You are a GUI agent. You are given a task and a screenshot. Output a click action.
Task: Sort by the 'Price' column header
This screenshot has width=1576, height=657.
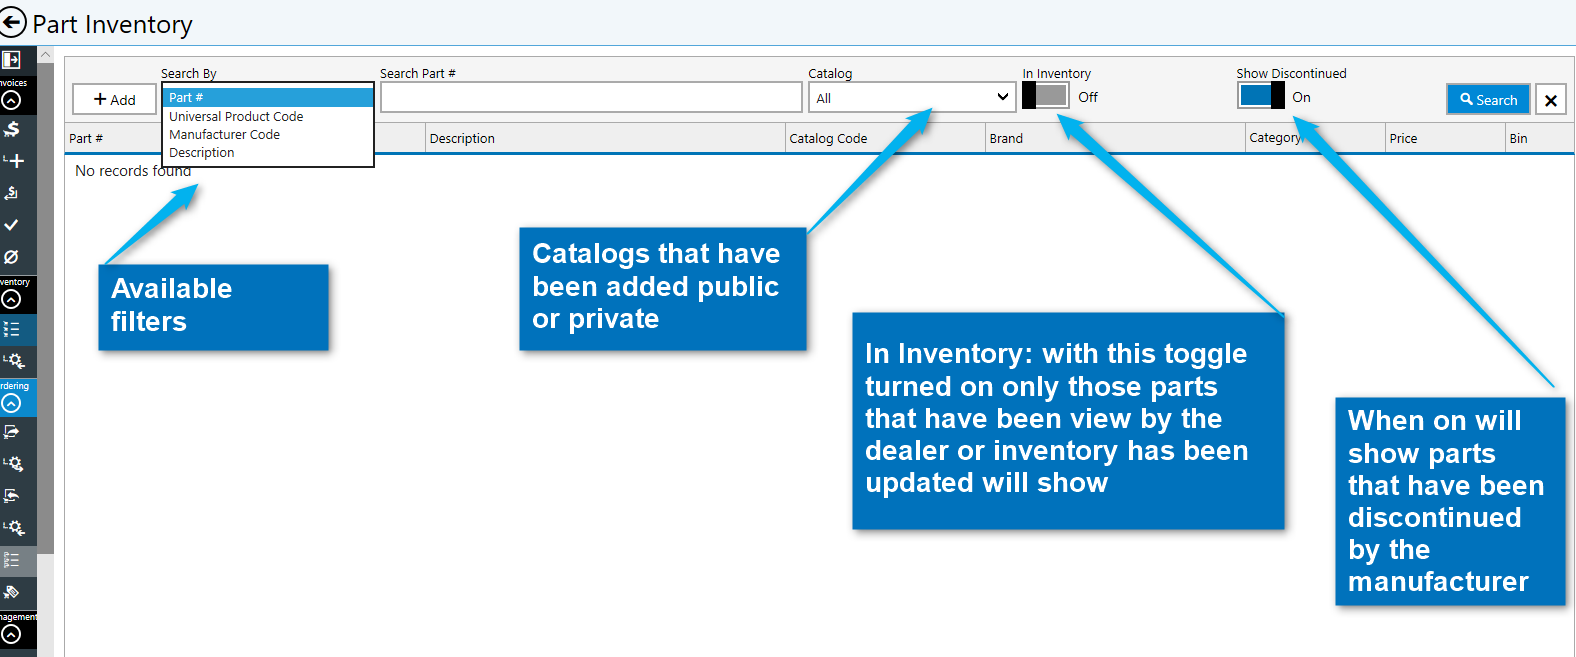[x=1403, y=138]
